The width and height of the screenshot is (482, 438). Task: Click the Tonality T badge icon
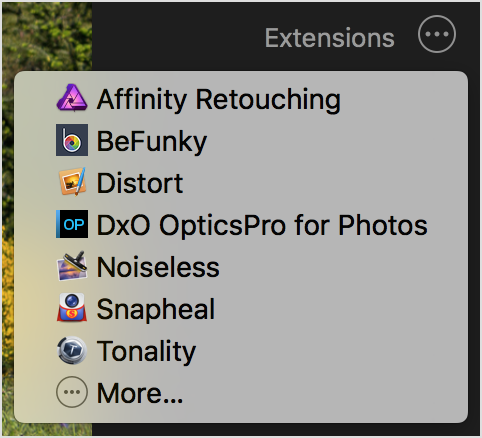click(x=72, y=350)
